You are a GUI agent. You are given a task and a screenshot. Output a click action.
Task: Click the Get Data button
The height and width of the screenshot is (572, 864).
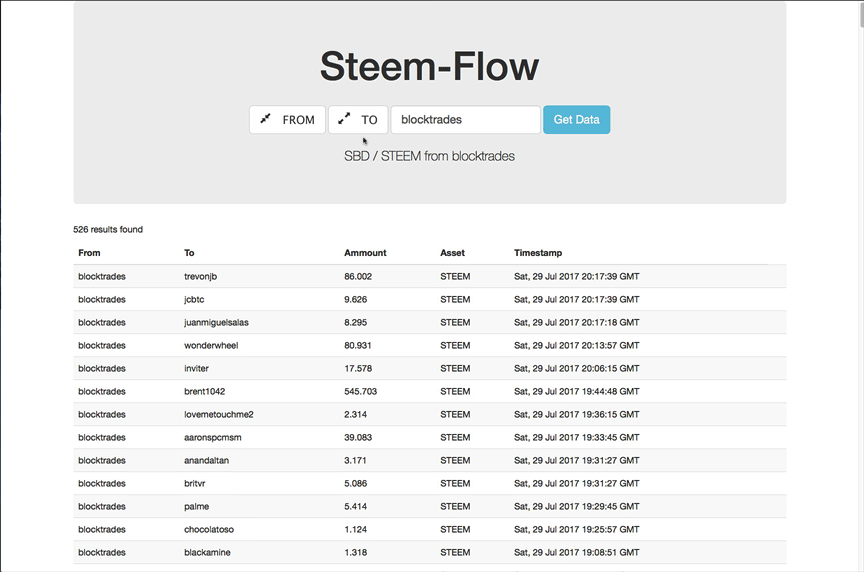coord(576,120)
